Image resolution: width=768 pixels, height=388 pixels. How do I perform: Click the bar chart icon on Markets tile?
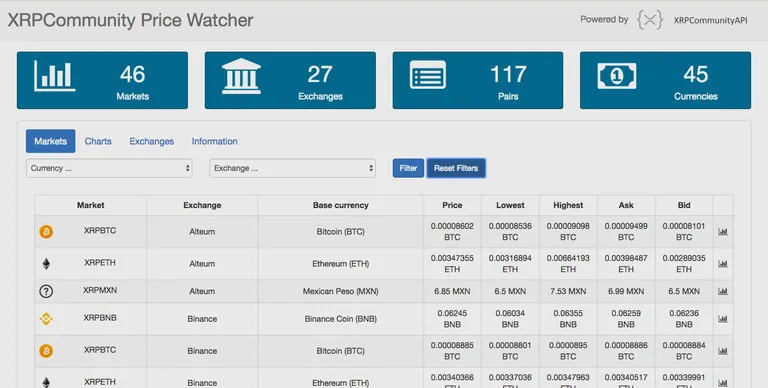tap(54, 76)
